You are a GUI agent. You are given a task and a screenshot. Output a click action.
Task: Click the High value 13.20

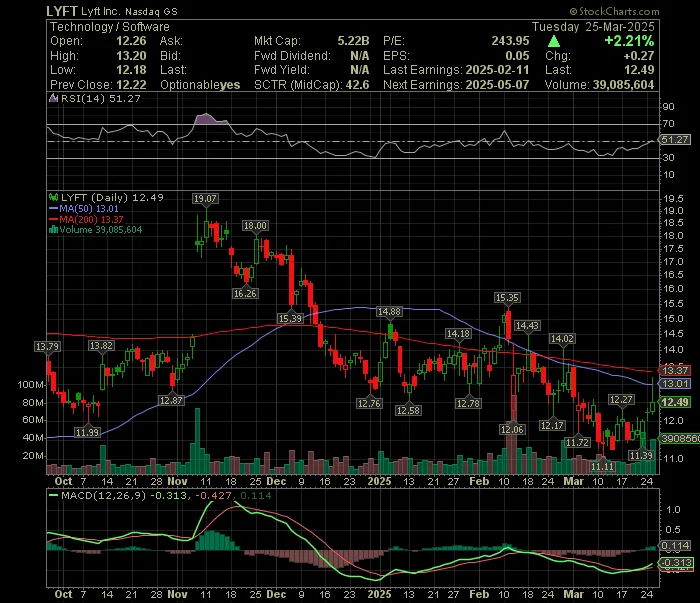131,56
